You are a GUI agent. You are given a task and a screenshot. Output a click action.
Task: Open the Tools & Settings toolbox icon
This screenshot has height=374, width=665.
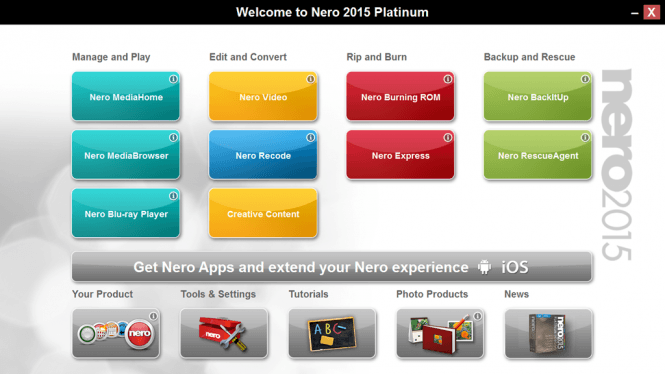(x=224, y=333)
